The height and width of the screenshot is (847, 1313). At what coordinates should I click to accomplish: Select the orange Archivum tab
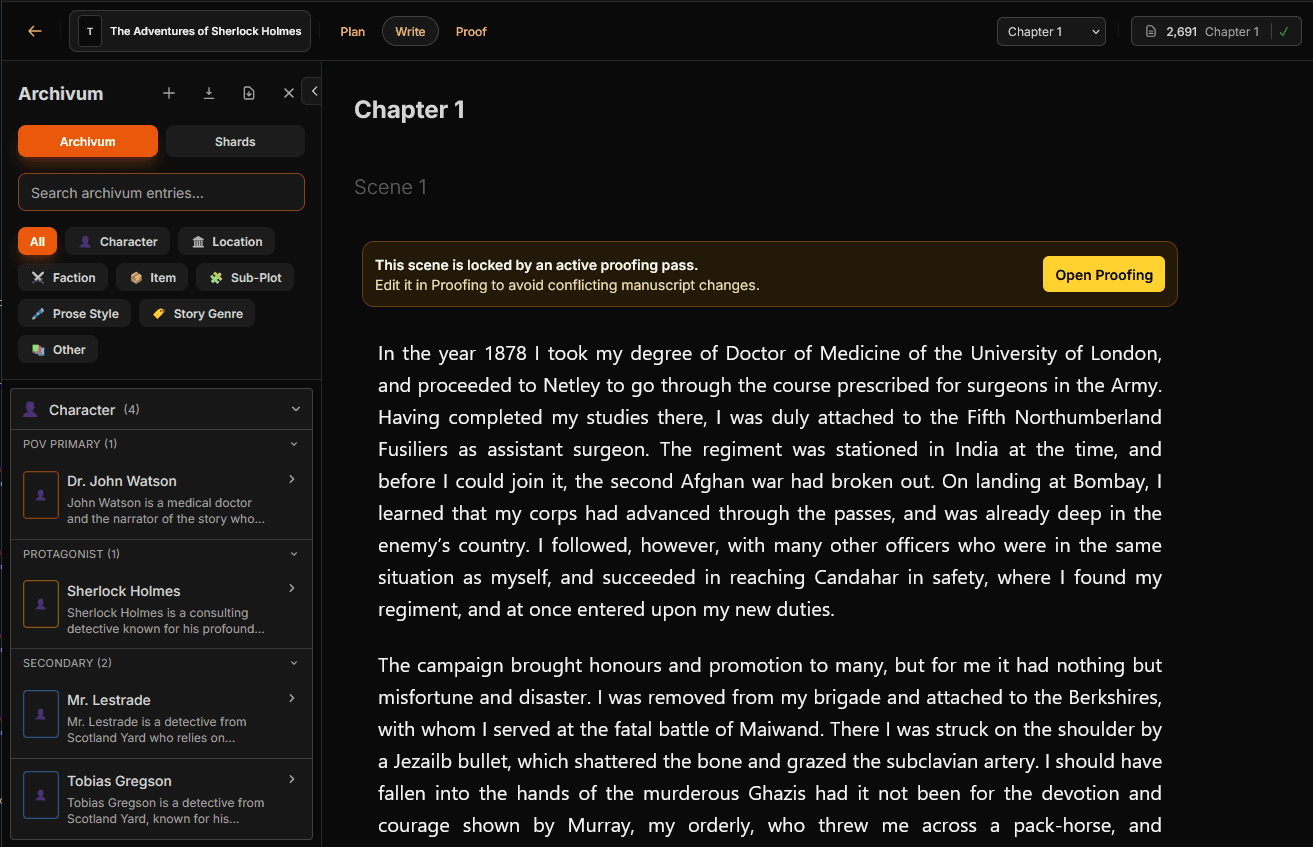[x=88, y=141]
